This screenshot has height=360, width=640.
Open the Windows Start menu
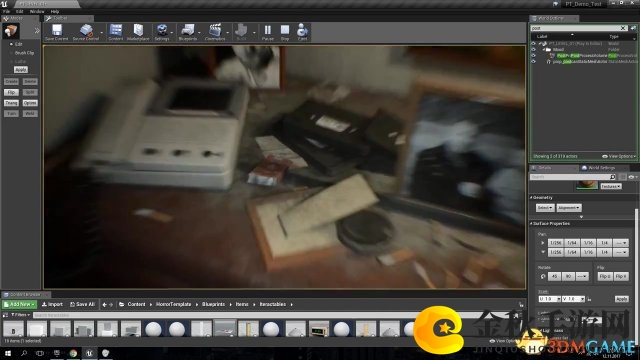pyautogui.click(x=8, y=353)
